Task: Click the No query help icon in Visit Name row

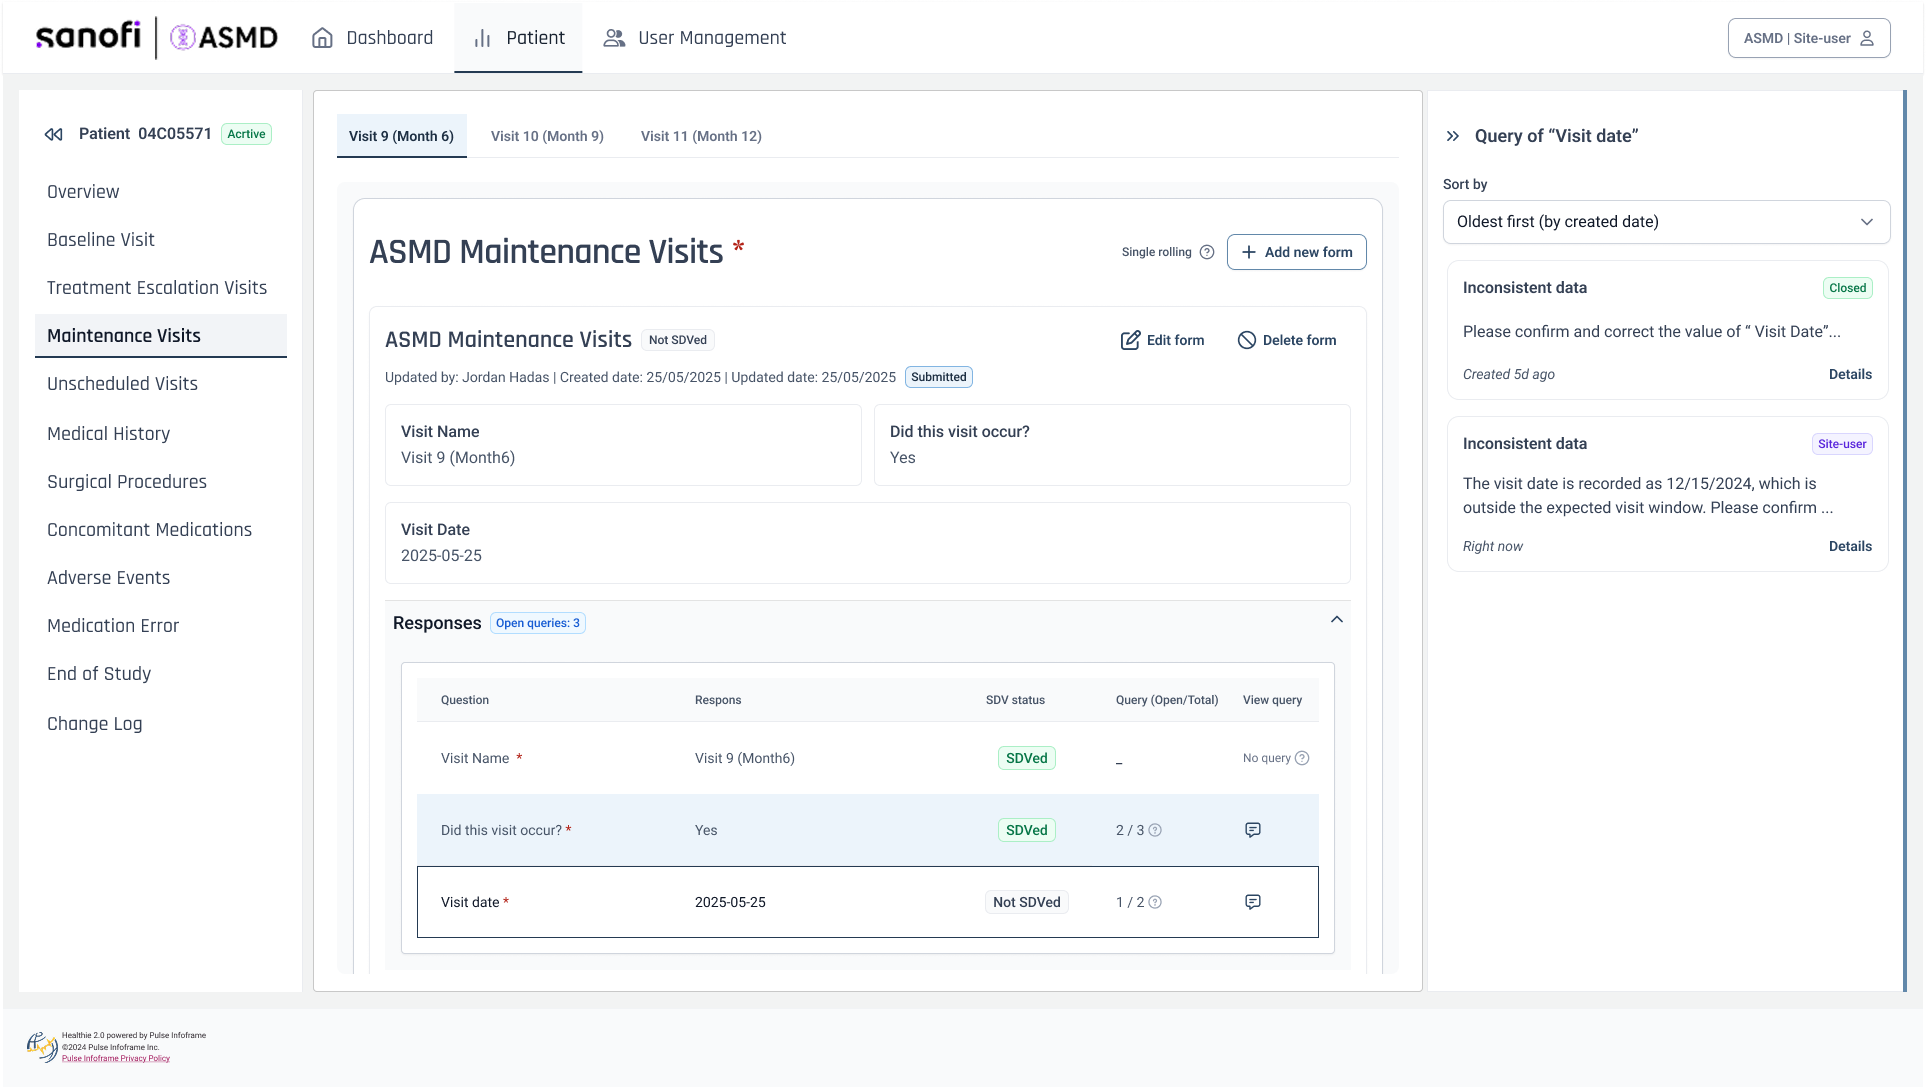Action: click(x=1302, y=758)
